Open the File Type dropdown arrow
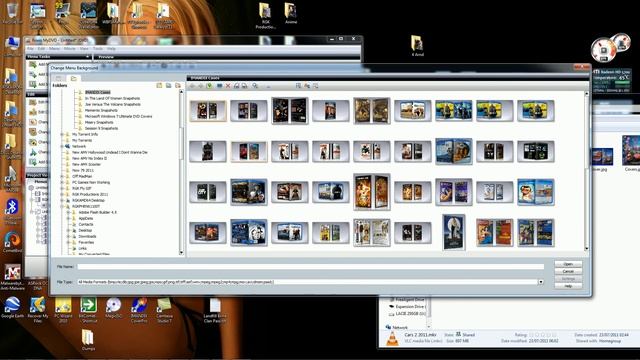The width and height of the screenshot is (640, 360). point(541,282)
